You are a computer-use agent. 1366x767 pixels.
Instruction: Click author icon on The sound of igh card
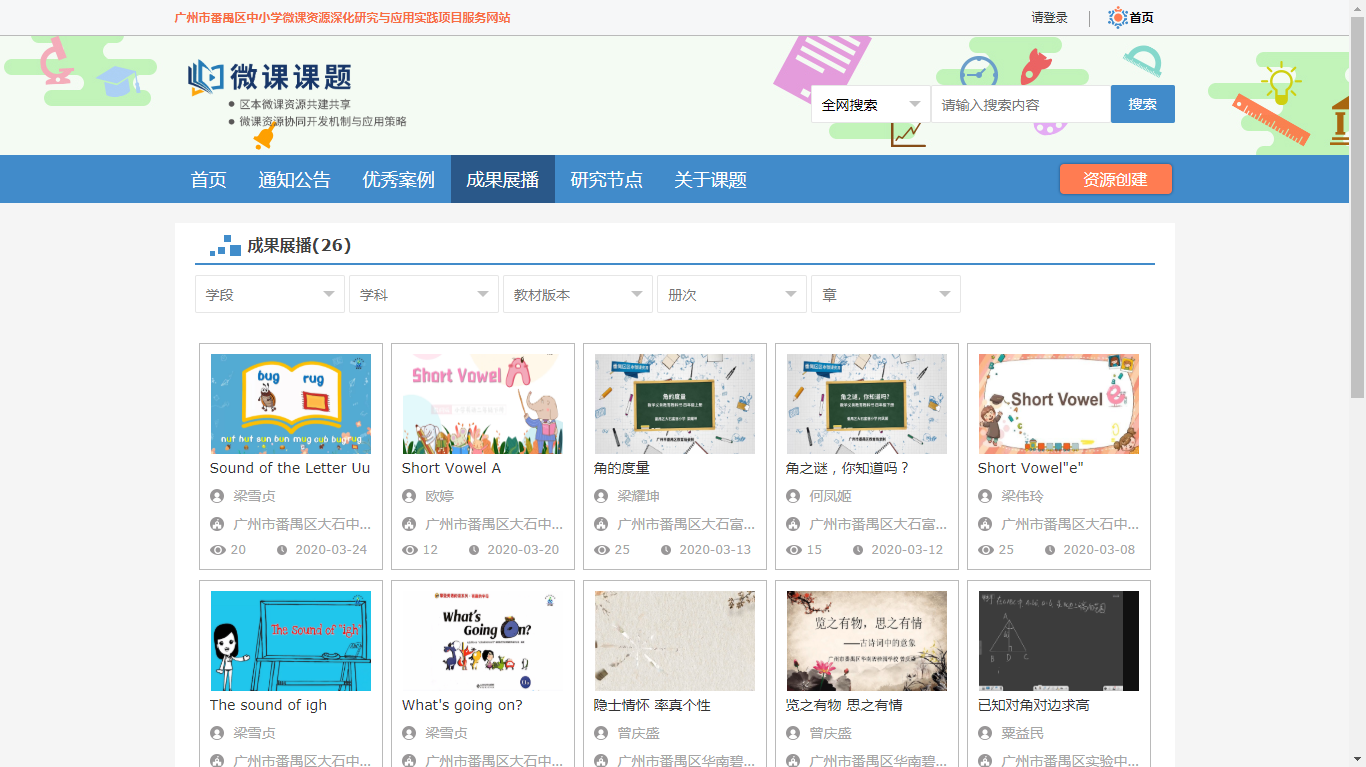click(x=217, y=733)
